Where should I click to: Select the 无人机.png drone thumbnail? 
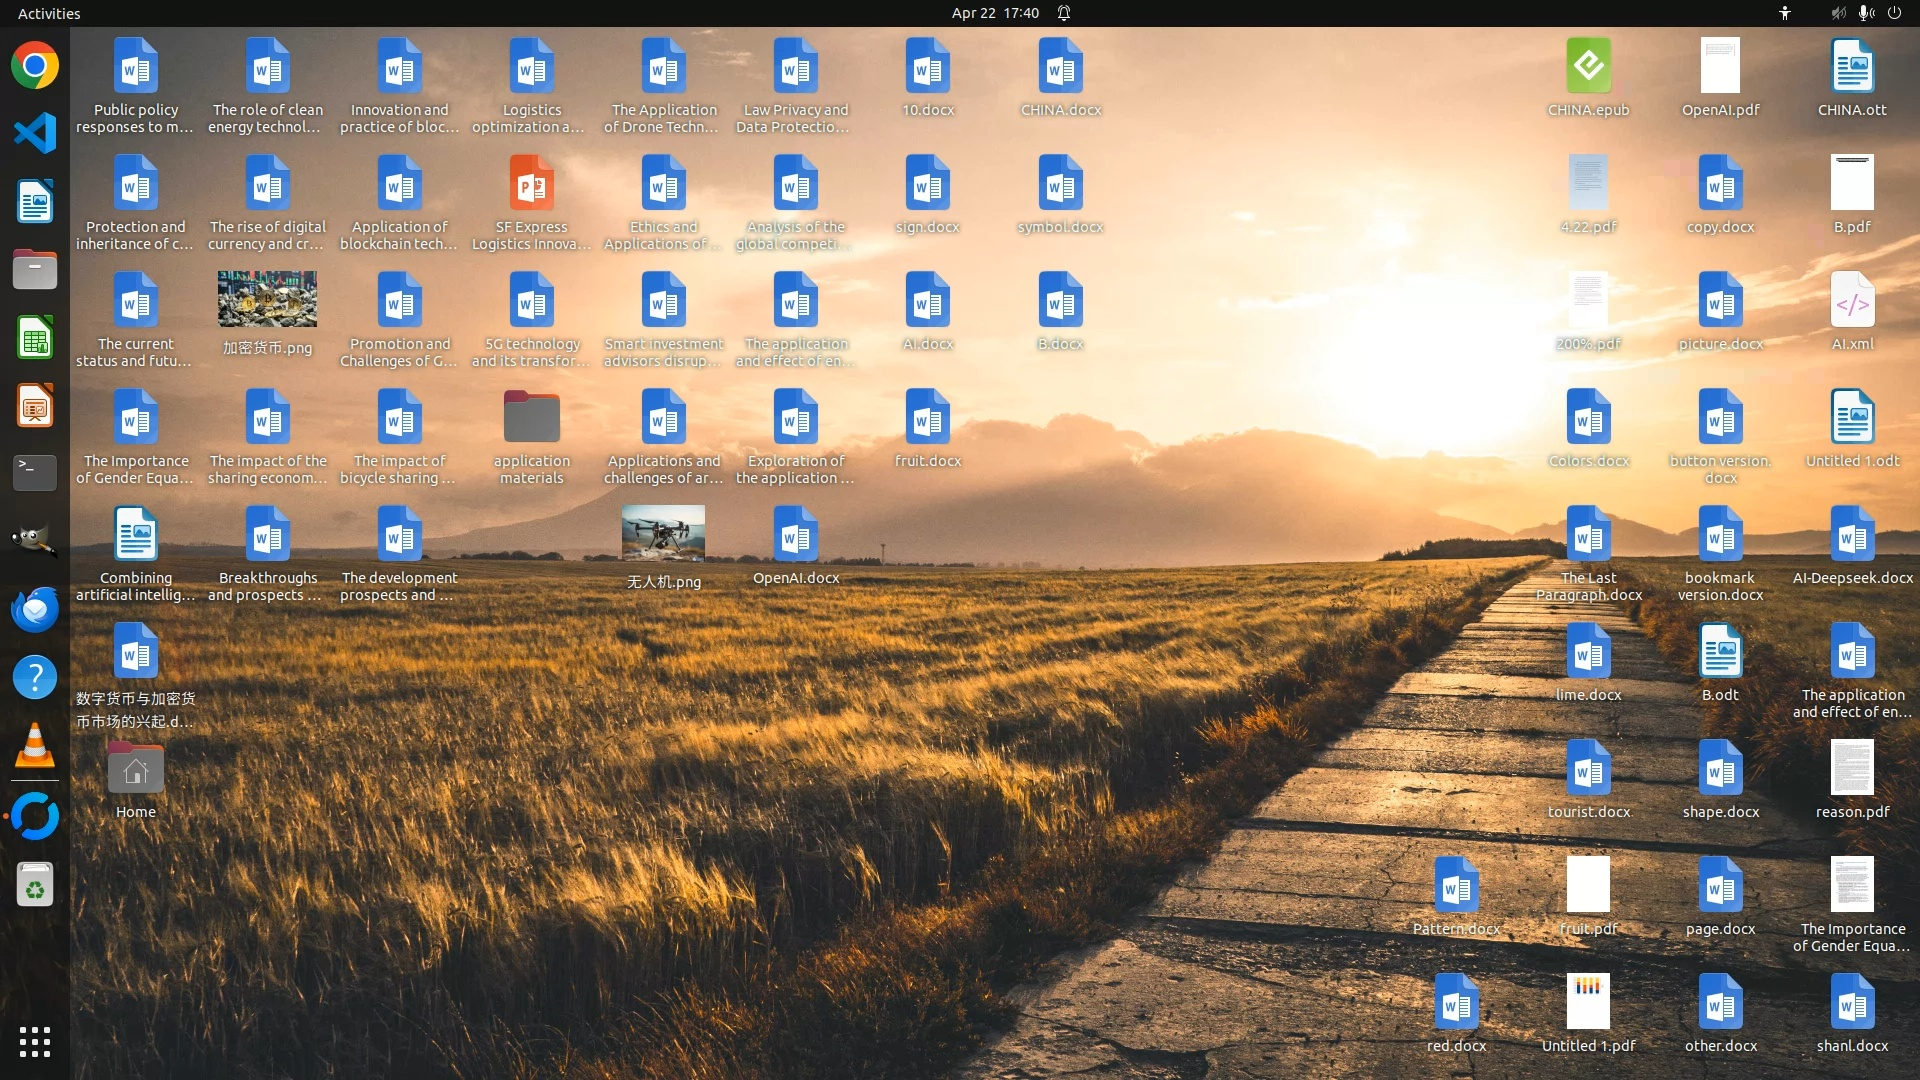tap(663, 533)
